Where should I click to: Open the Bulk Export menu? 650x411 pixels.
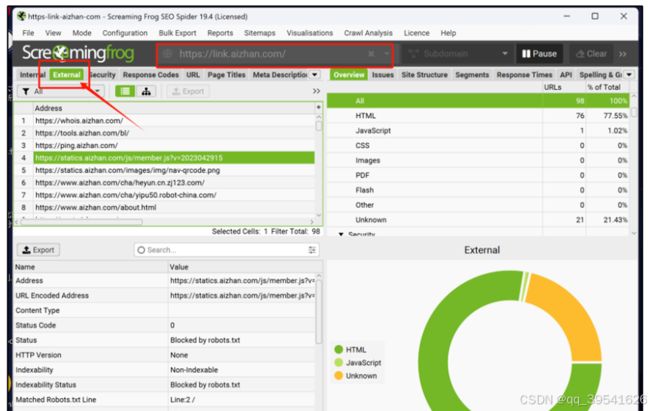[x=177, y=33]
